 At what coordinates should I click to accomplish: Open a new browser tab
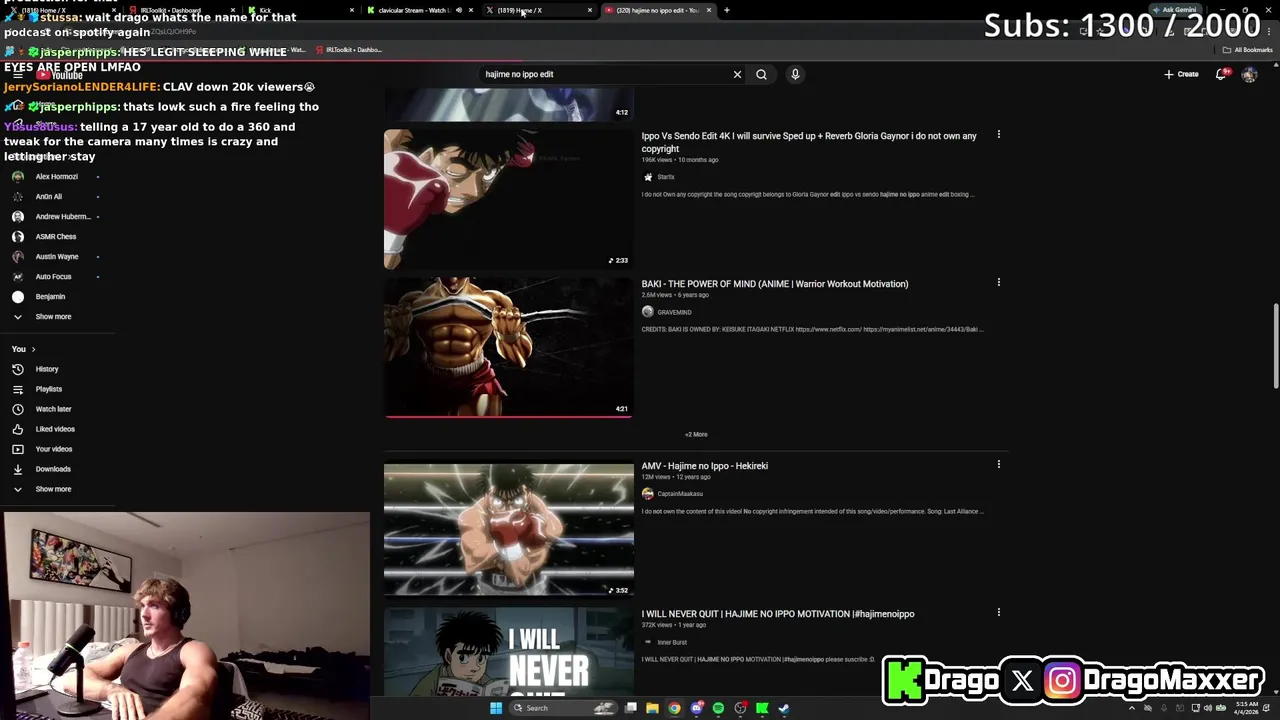coord(726,10)
